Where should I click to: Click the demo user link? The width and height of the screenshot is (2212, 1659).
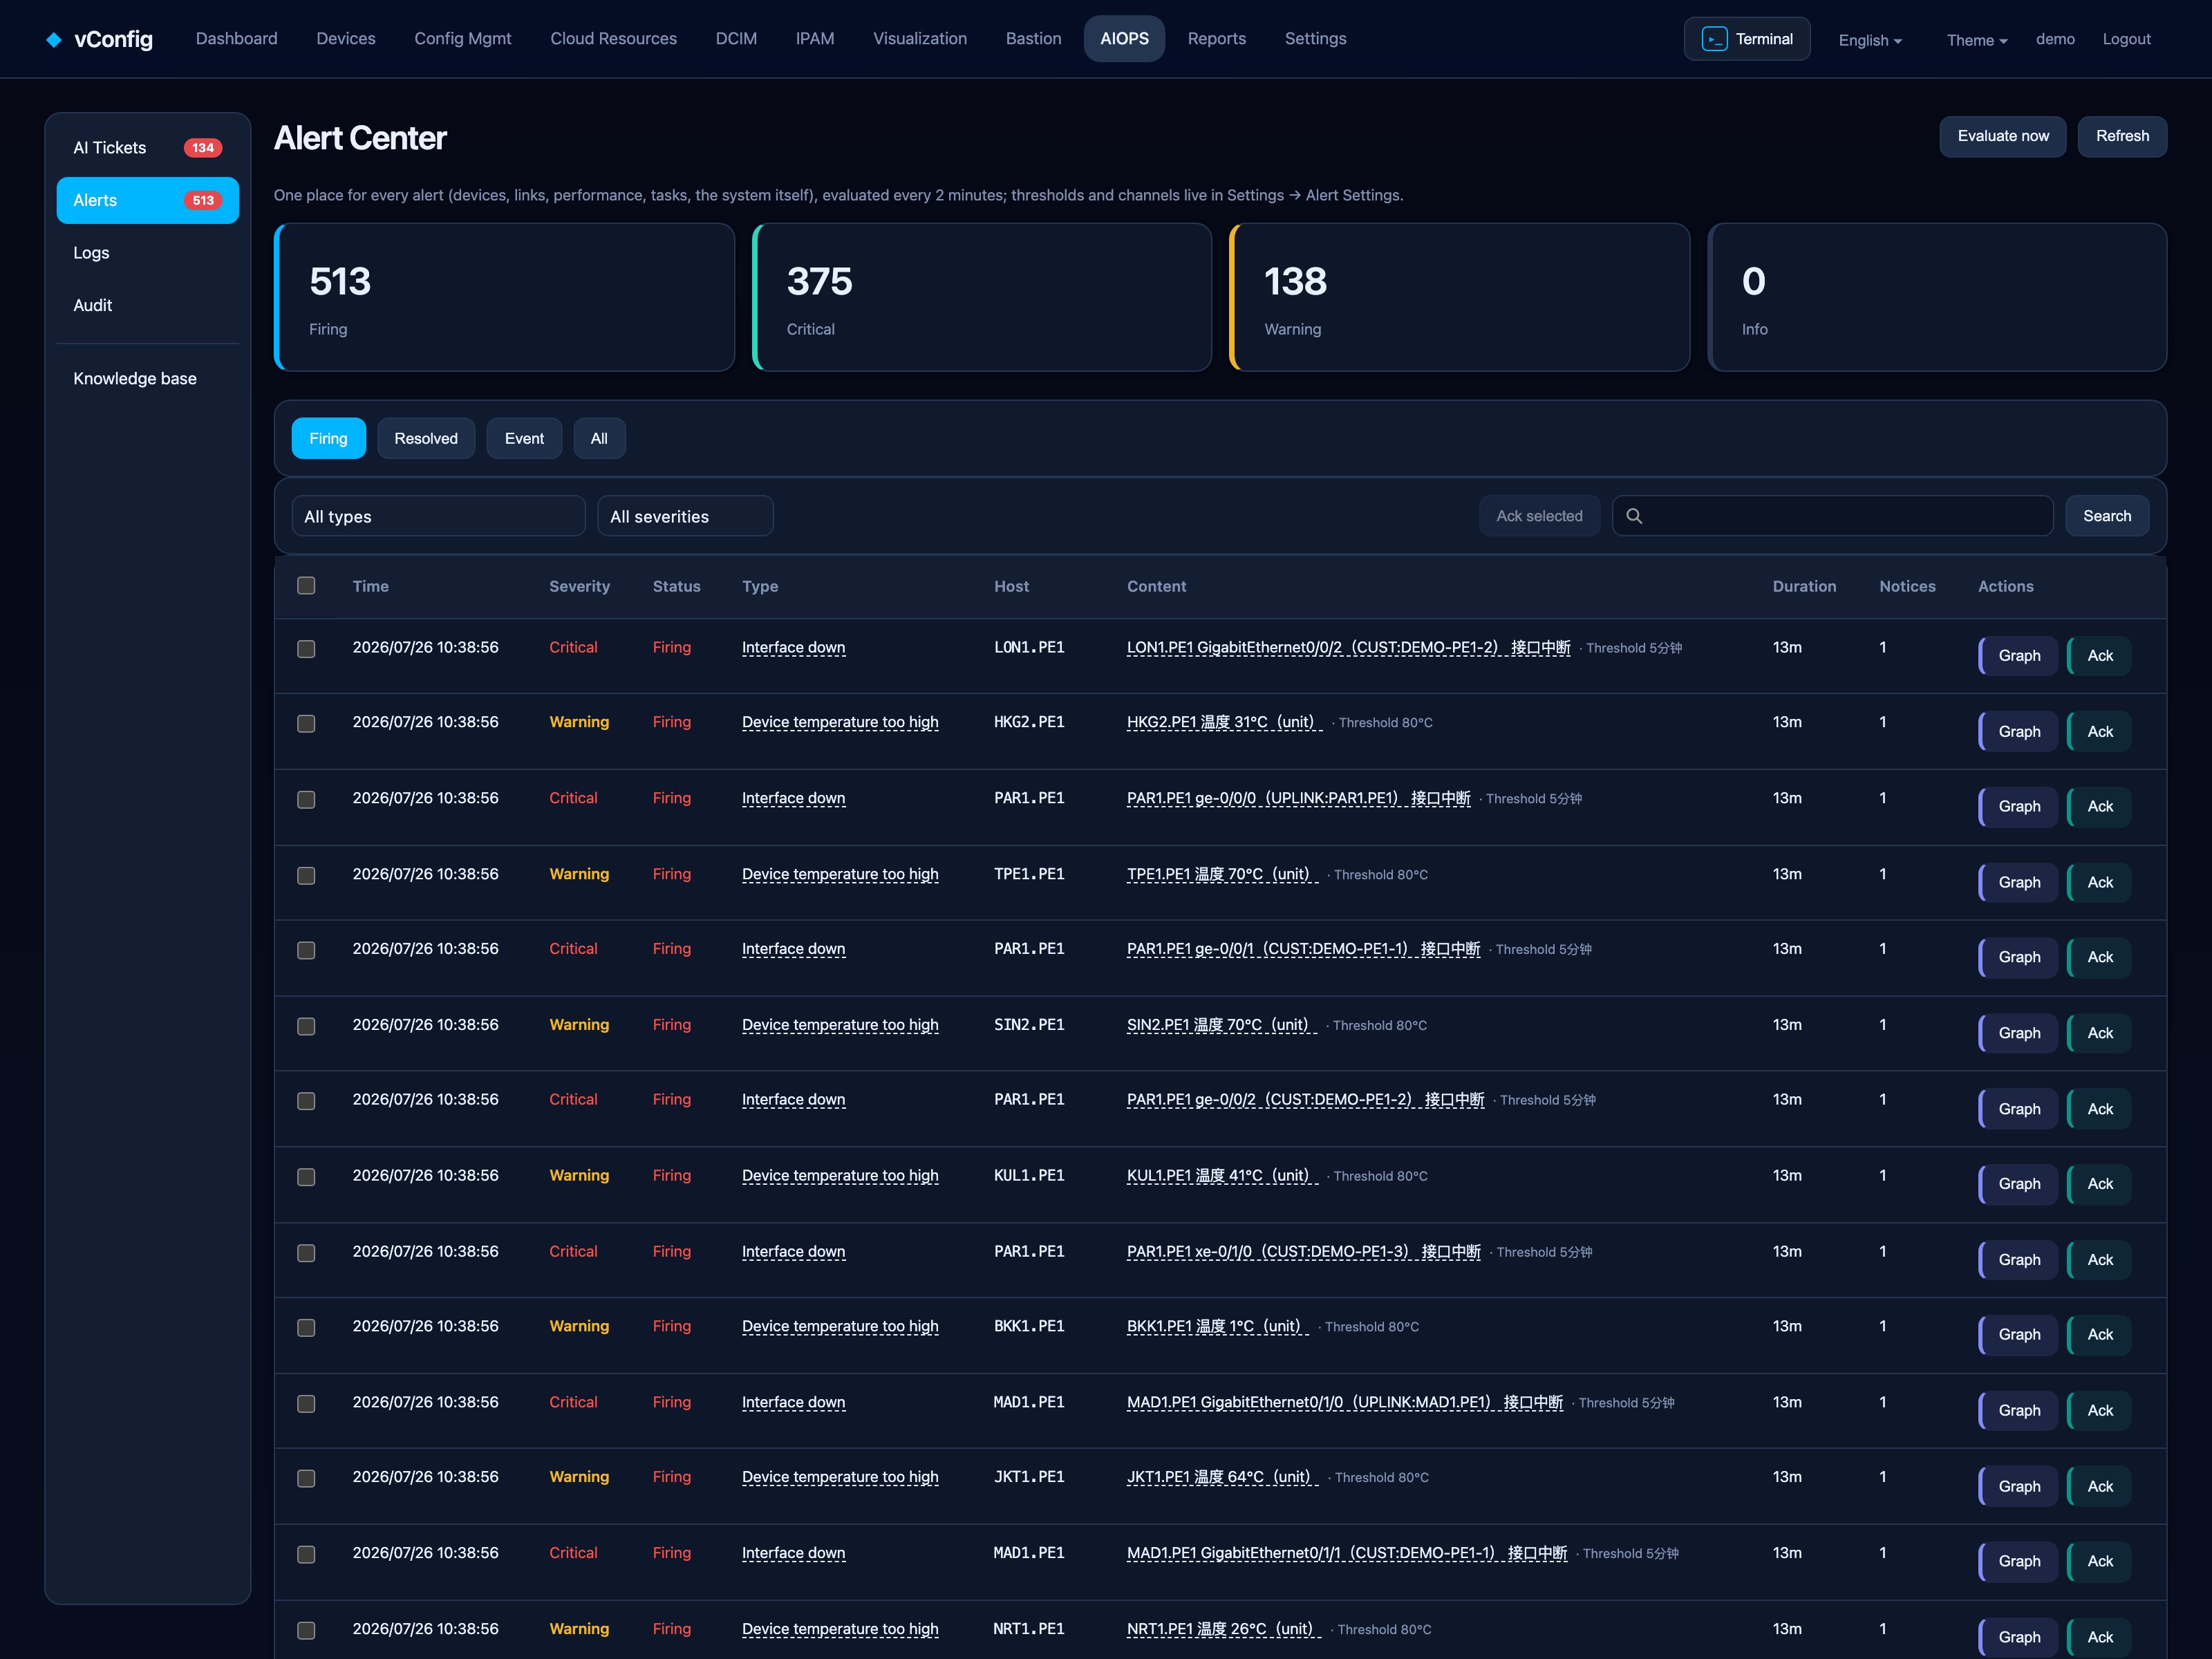[2055, 39]
